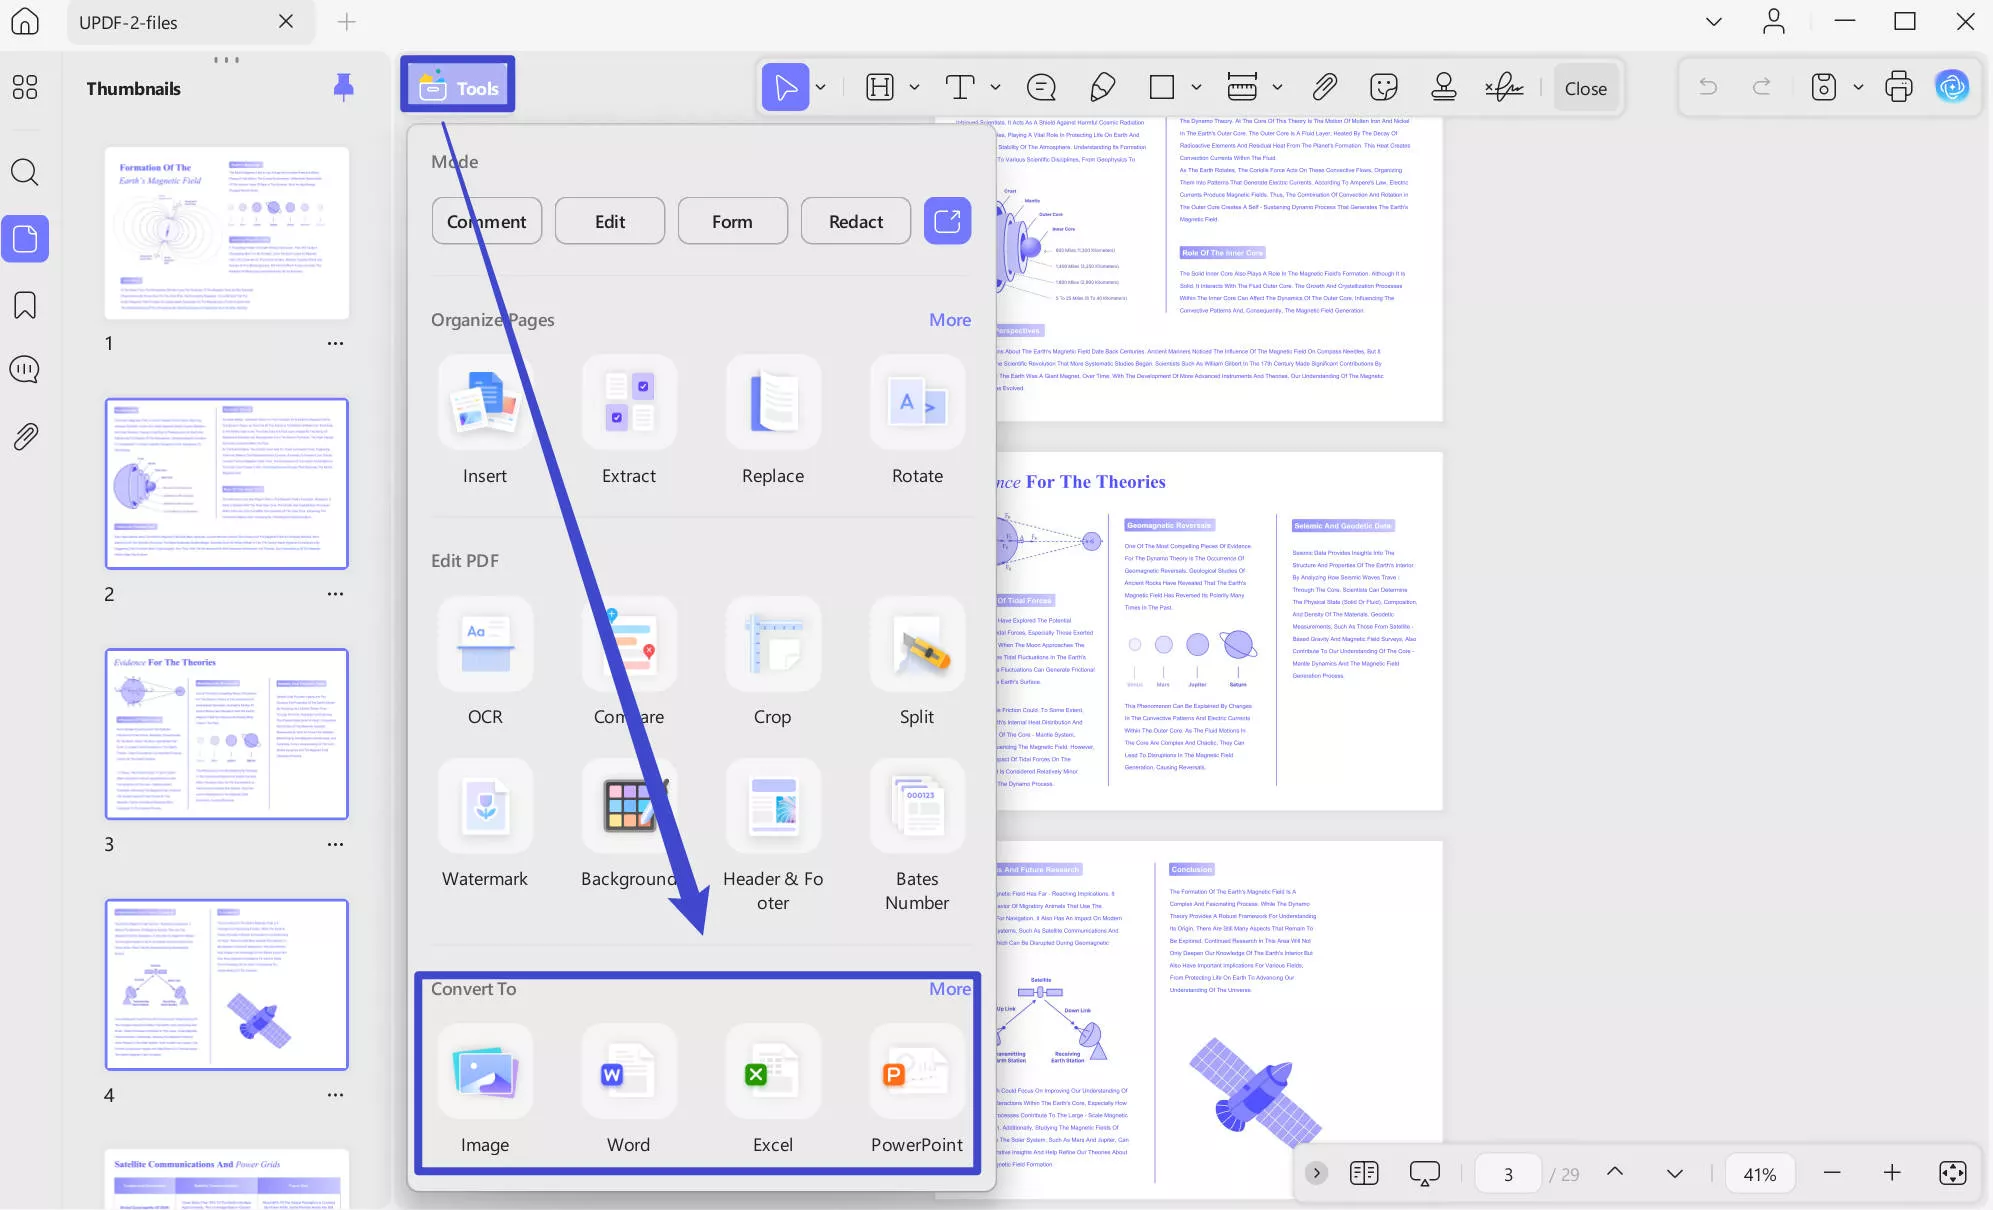Choose Convert to Word icon

pyautogui.click(x=628, y=1072)
